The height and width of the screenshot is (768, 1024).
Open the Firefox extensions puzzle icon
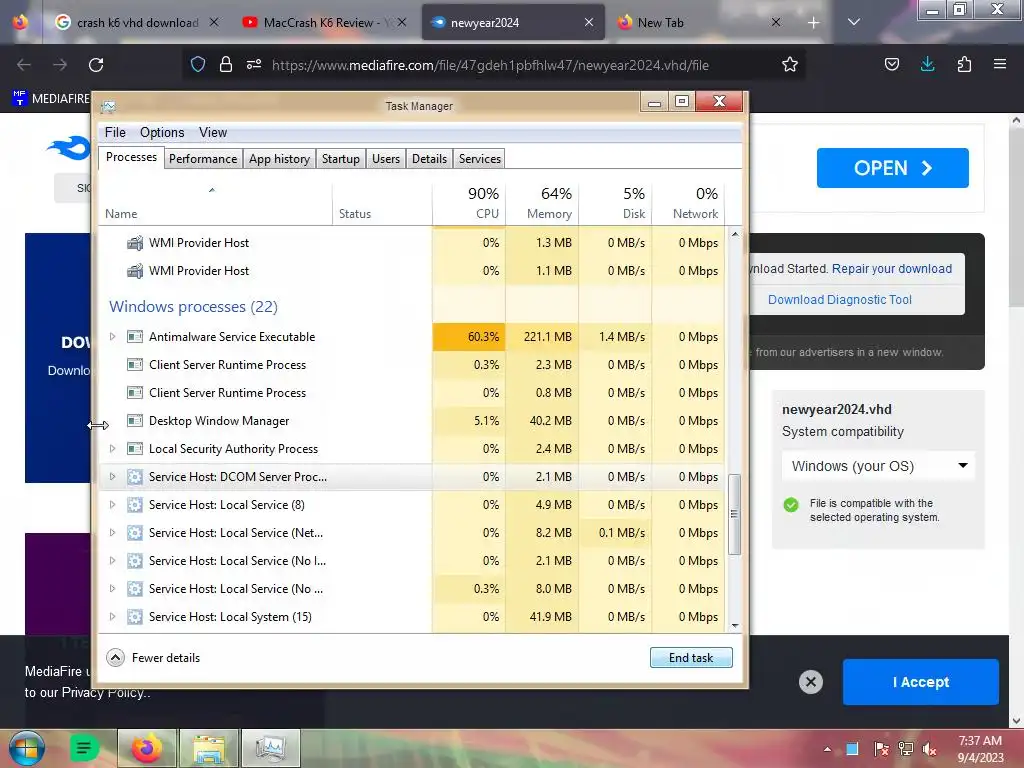[x=964, y=65]
